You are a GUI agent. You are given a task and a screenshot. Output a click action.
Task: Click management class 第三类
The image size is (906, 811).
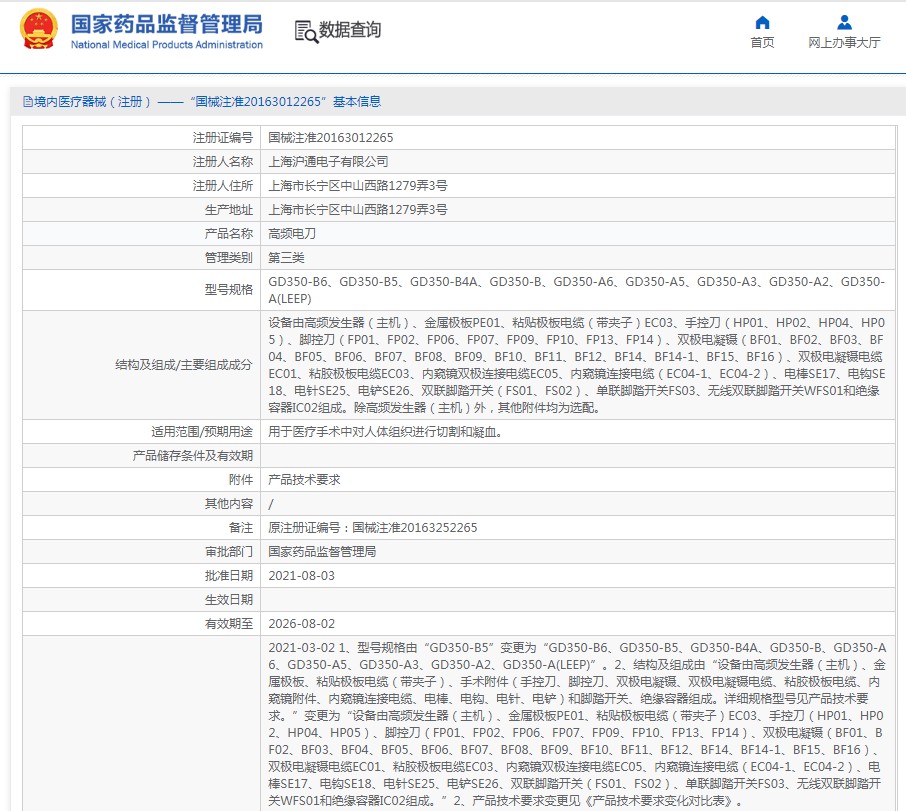(286, 258)
